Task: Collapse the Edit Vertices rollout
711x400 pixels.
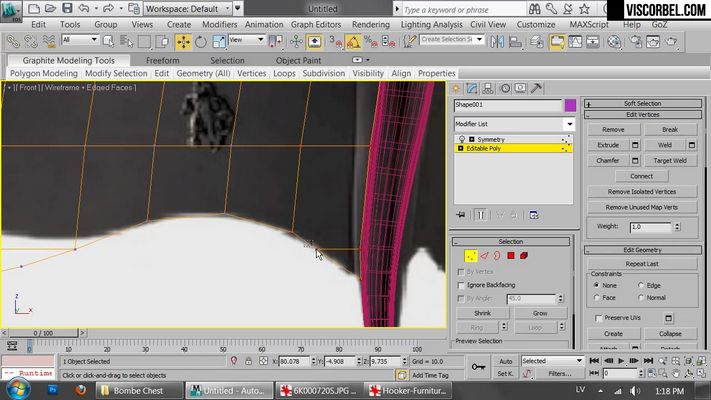Action: click(643, 115)
